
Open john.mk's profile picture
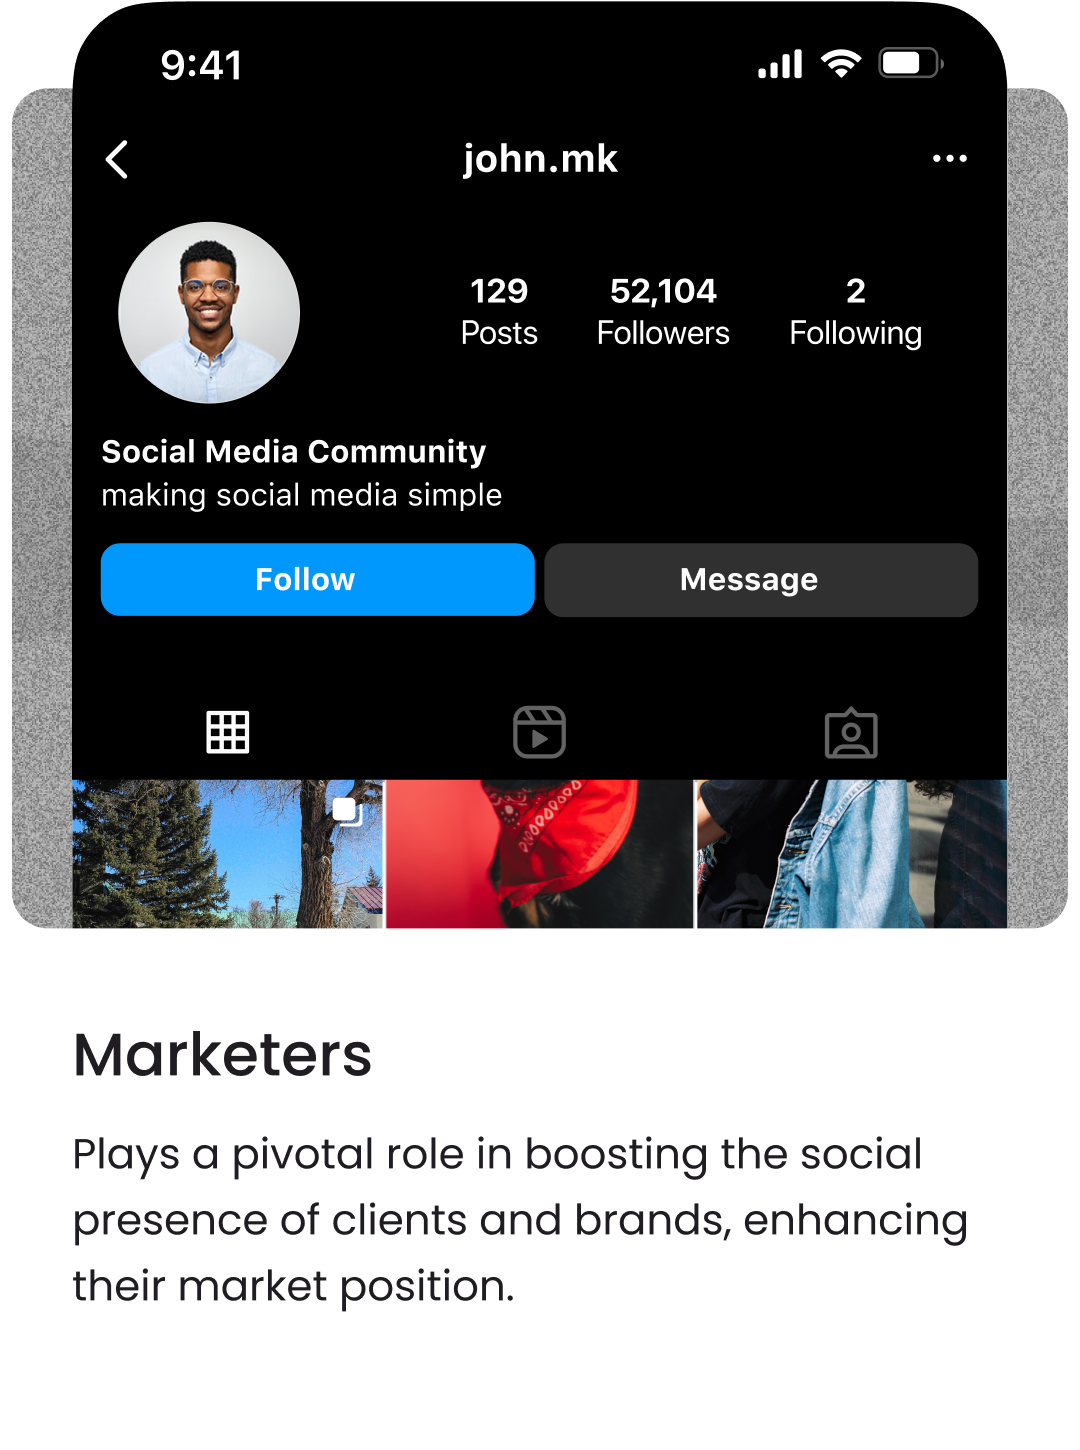tap(209, 313)
